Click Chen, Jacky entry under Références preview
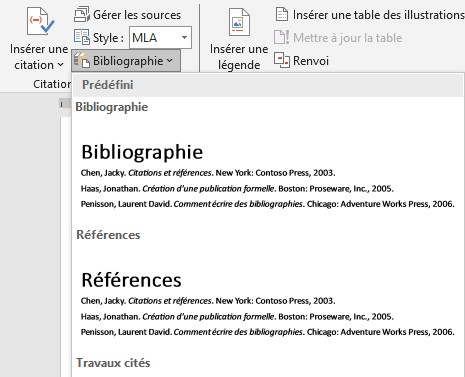Viewport: 465px width, 377px height. tap(208, 301)
